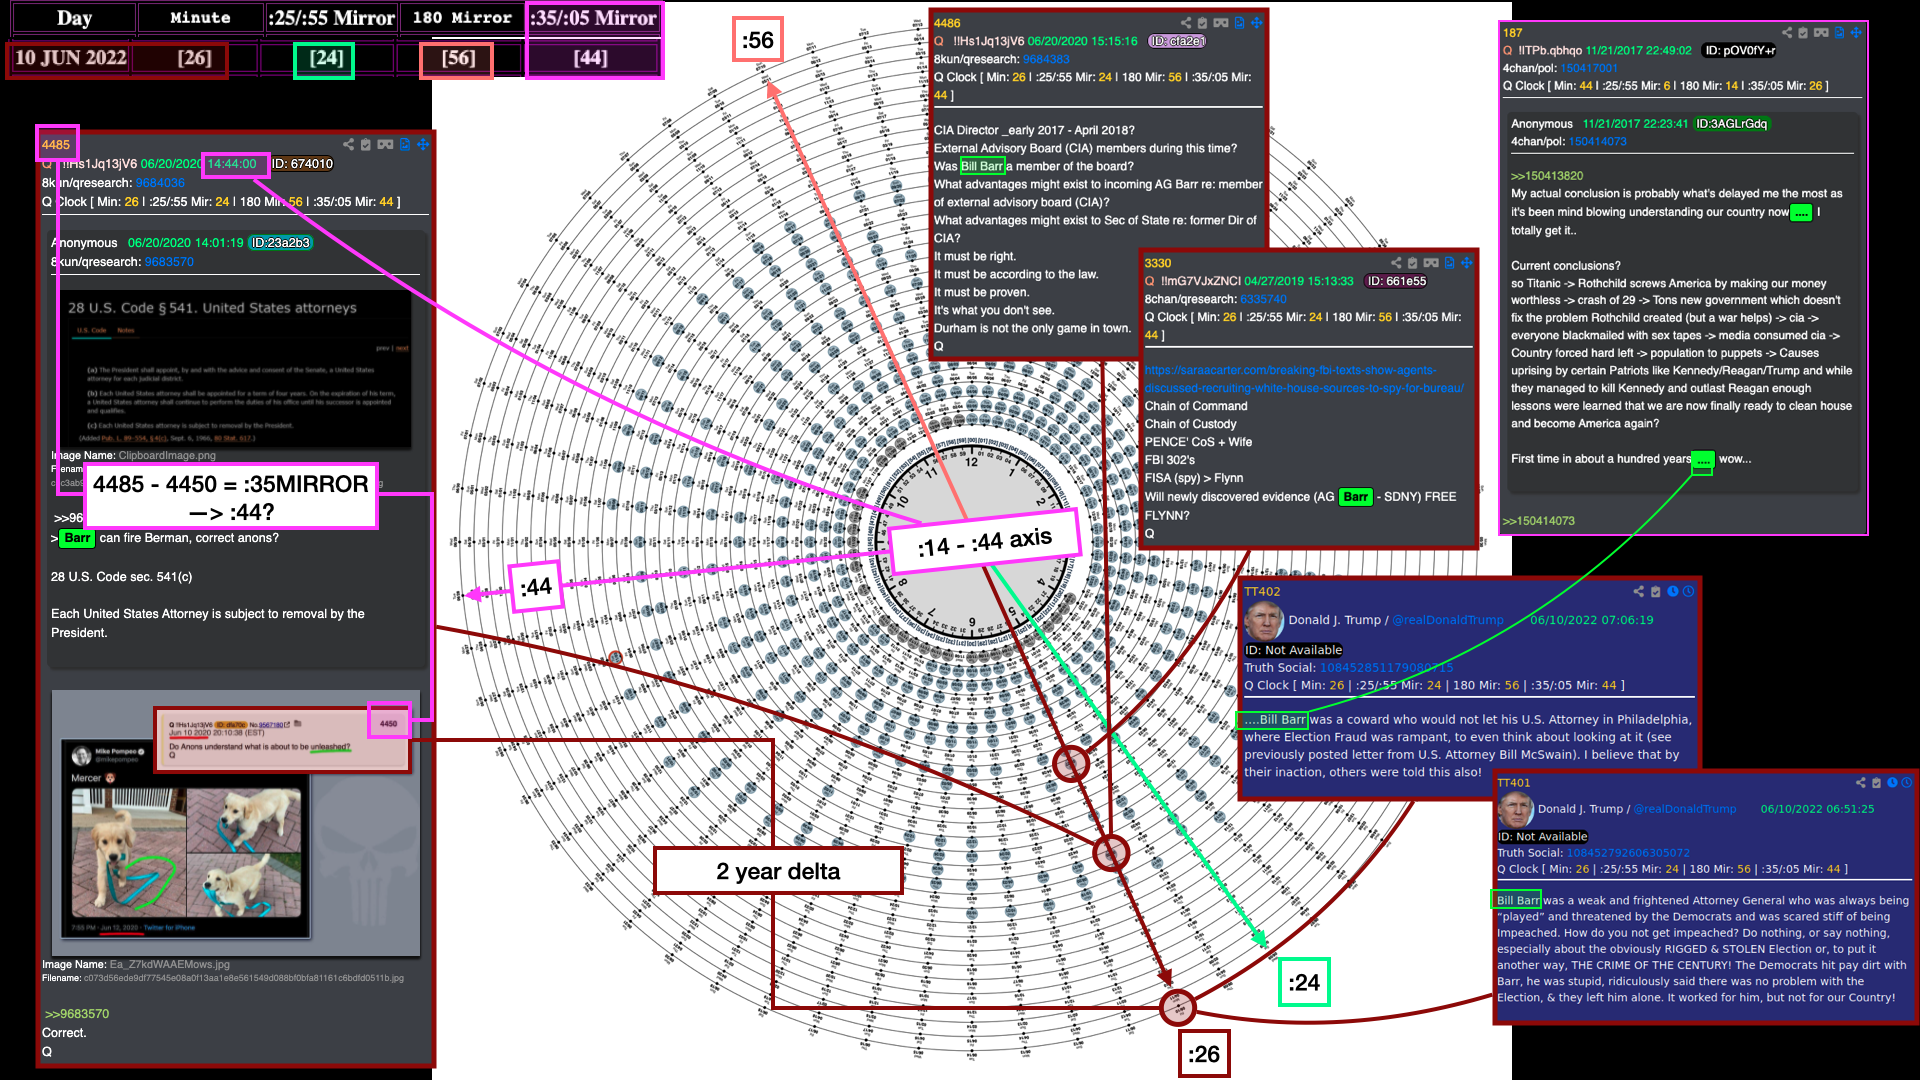Click the post number 4486

tap(947, 23)
